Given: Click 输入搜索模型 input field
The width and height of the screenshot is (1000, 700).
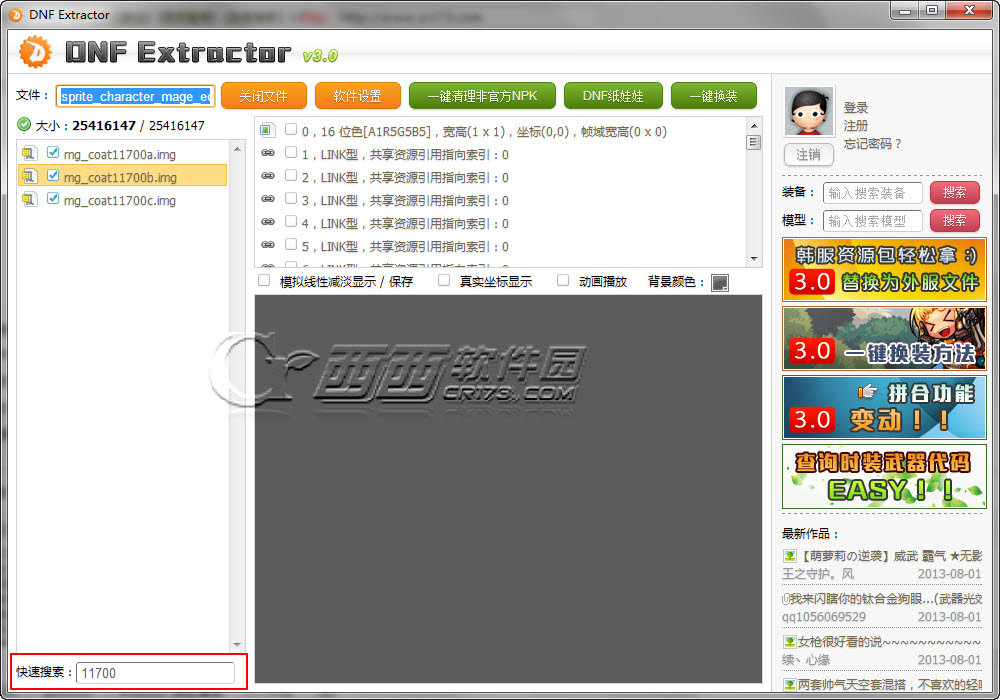Looking at the screenshot, I should [x=873, y=221].
